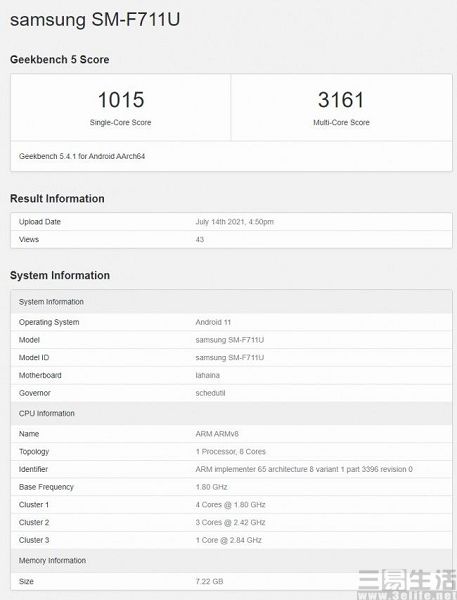Click the Cluster 1 label
457x600 pixels.
34,505
